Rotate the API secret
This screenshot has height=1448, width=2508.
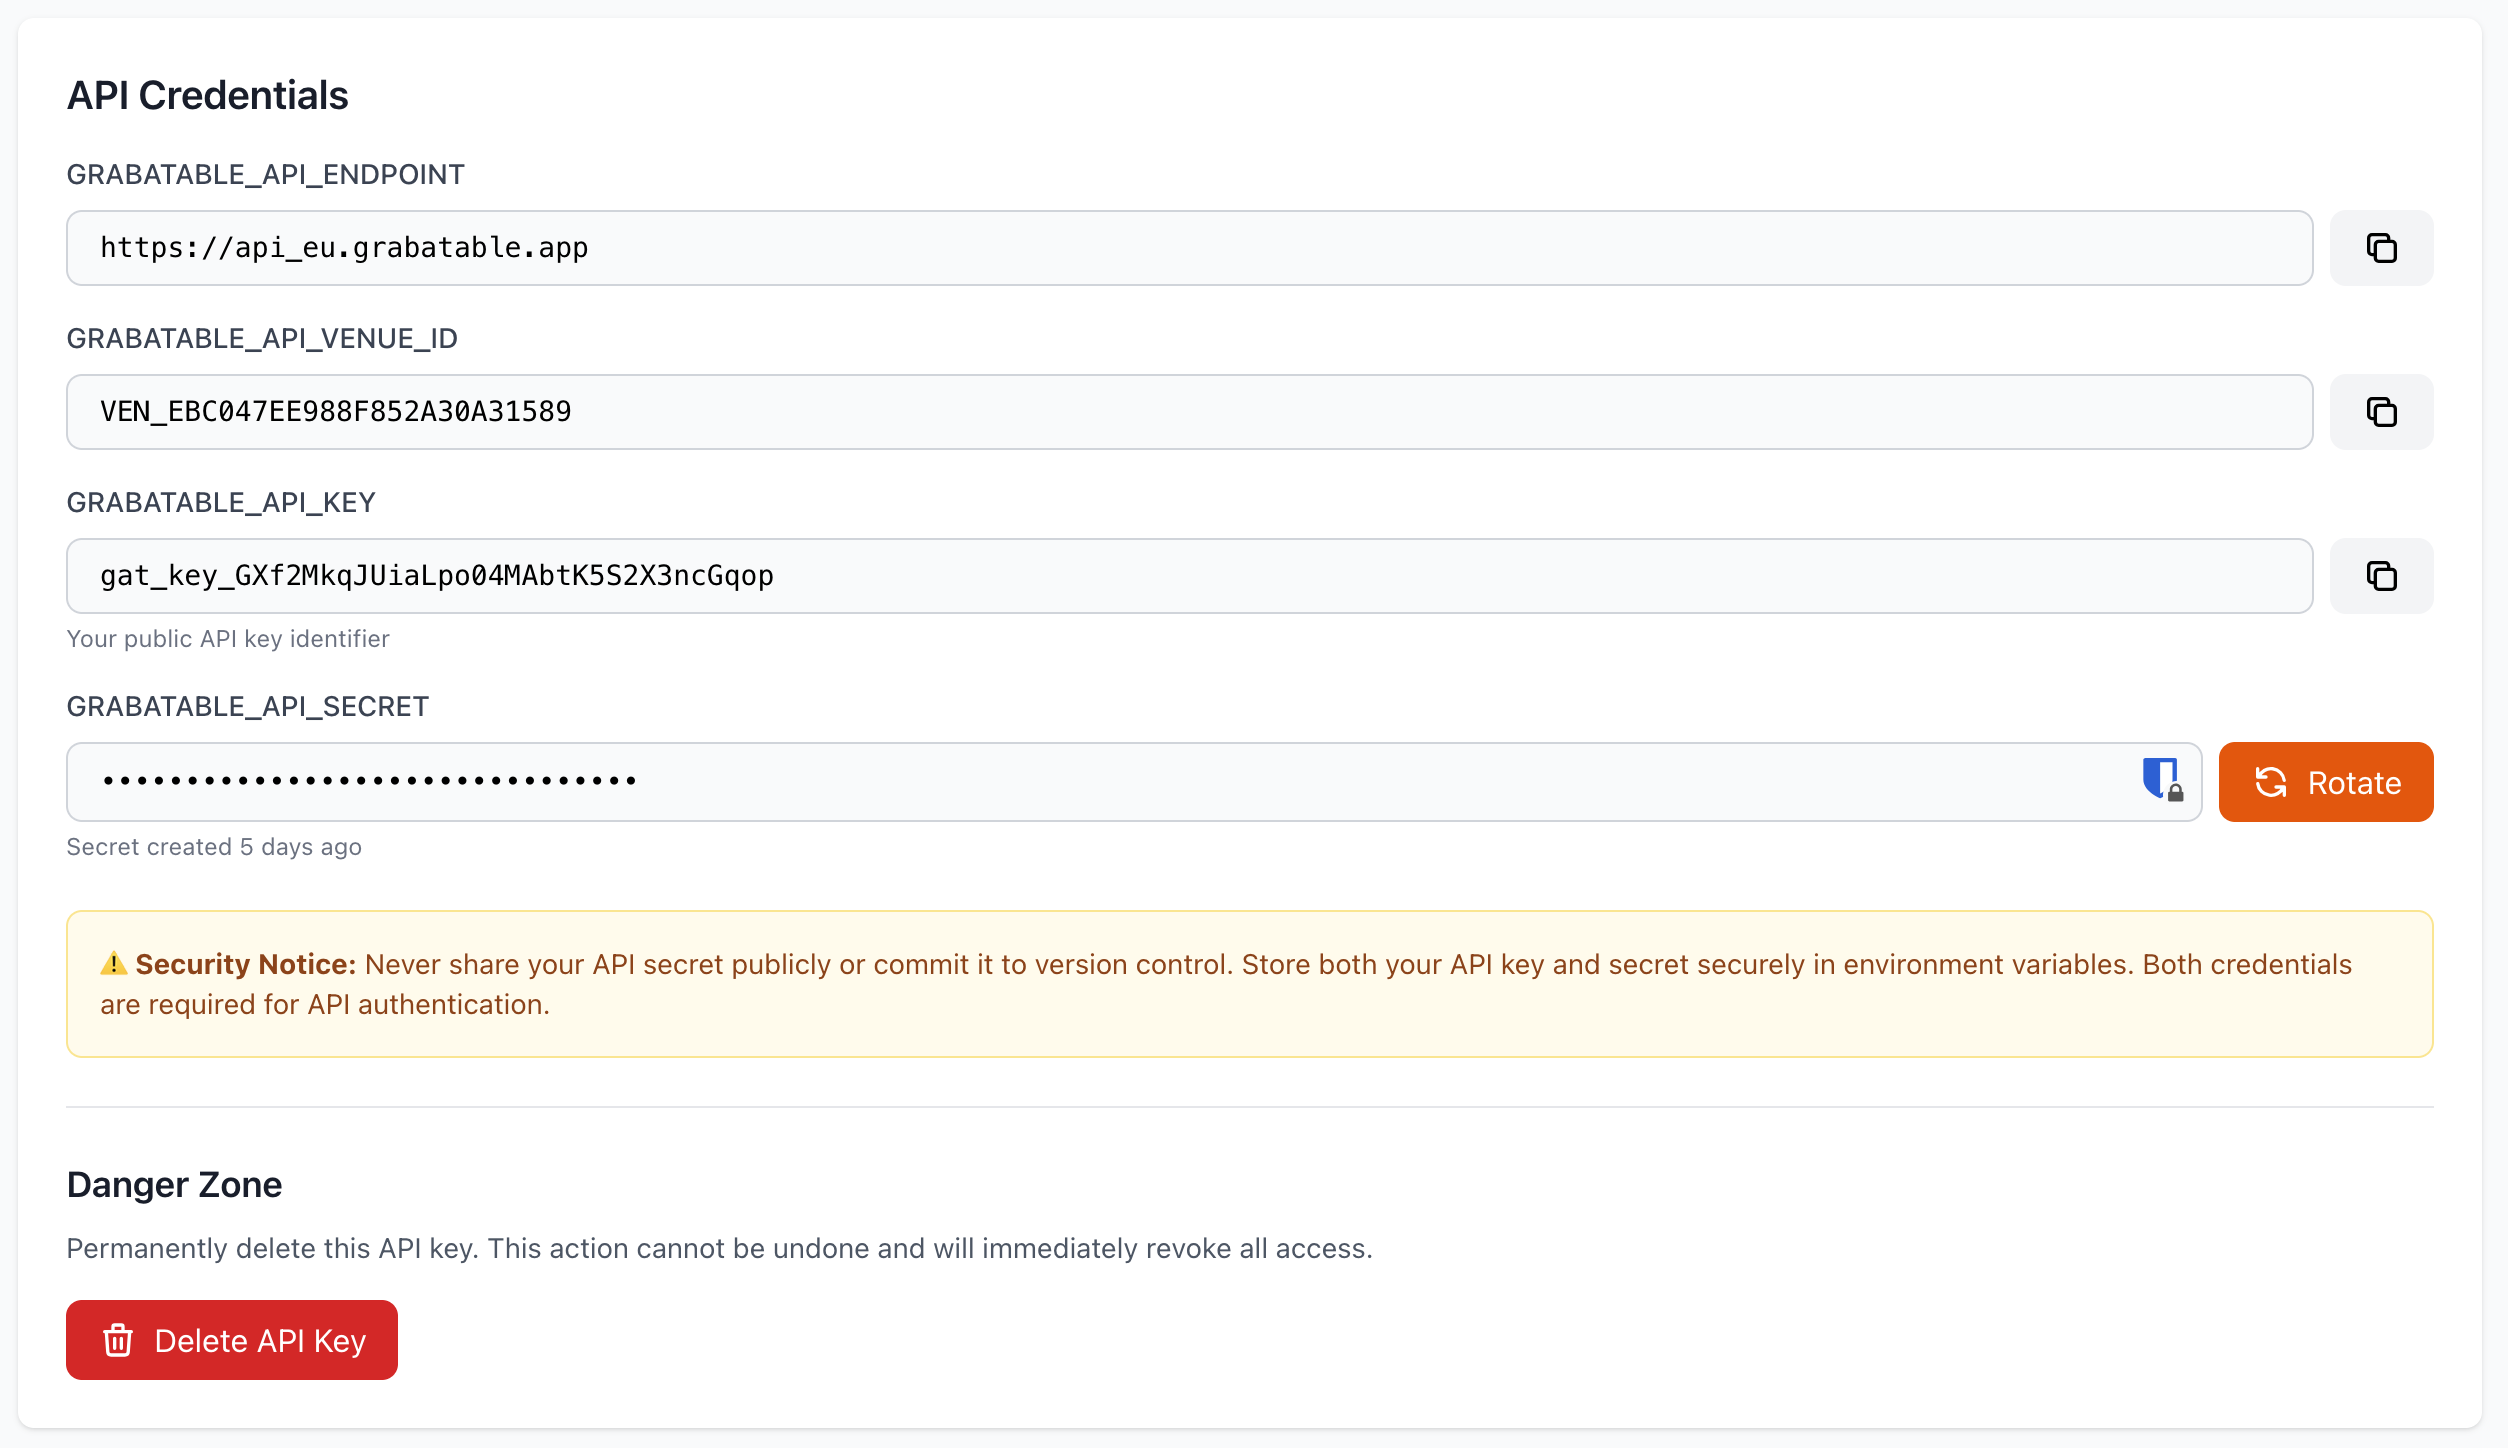pyautogui.click(x=2325, y=782)
